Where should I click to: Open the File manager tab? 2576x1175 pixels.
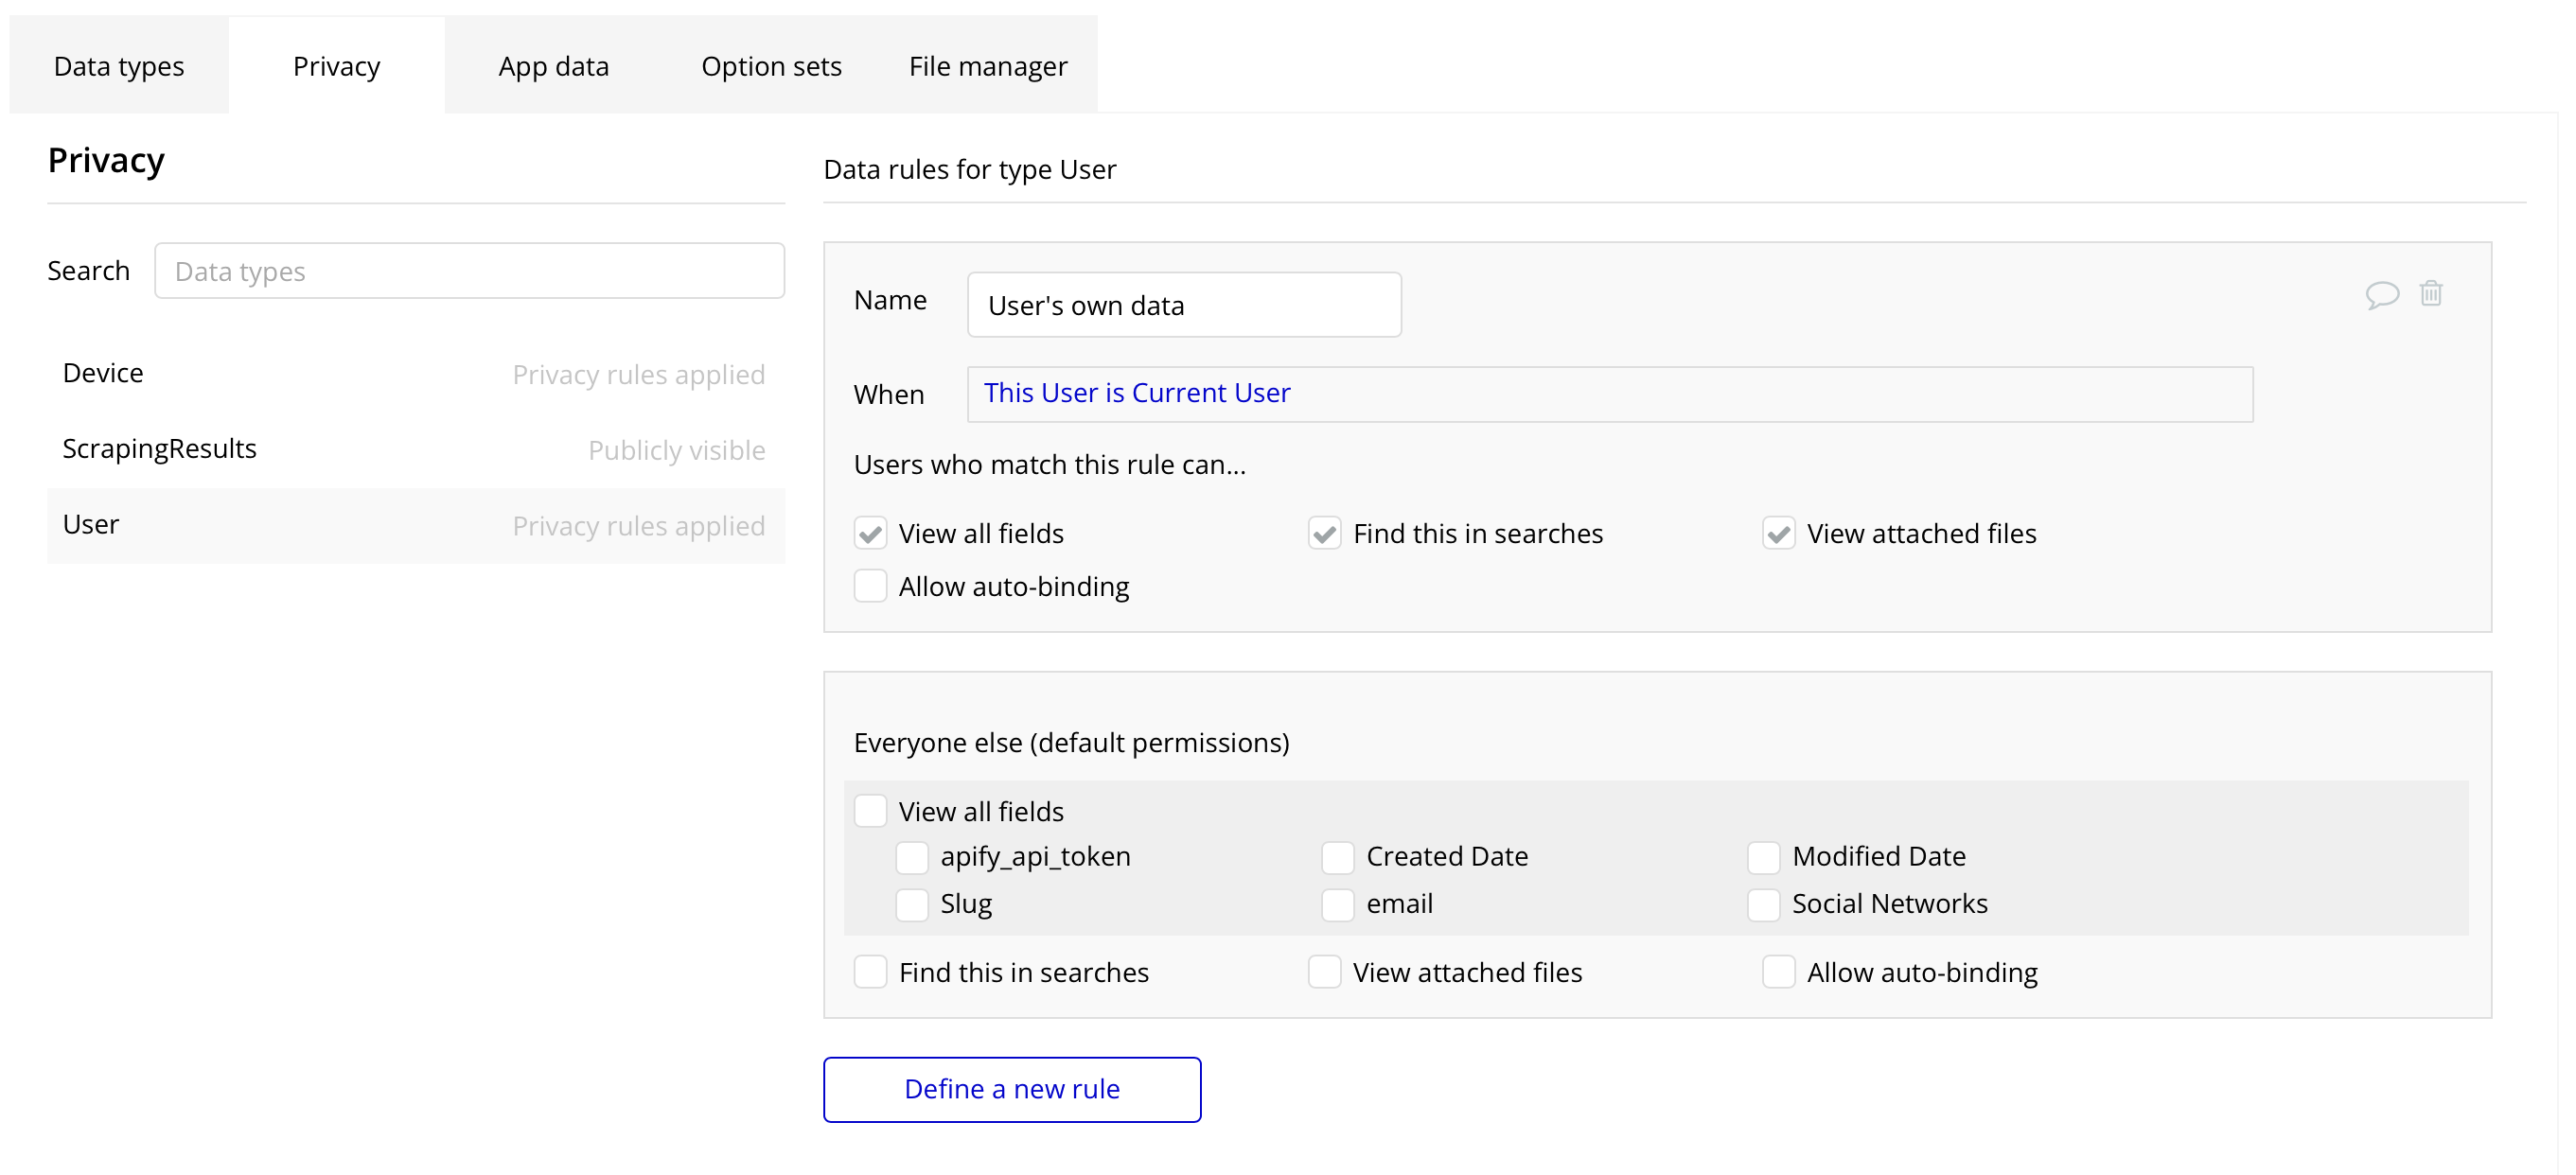[987, 66]
